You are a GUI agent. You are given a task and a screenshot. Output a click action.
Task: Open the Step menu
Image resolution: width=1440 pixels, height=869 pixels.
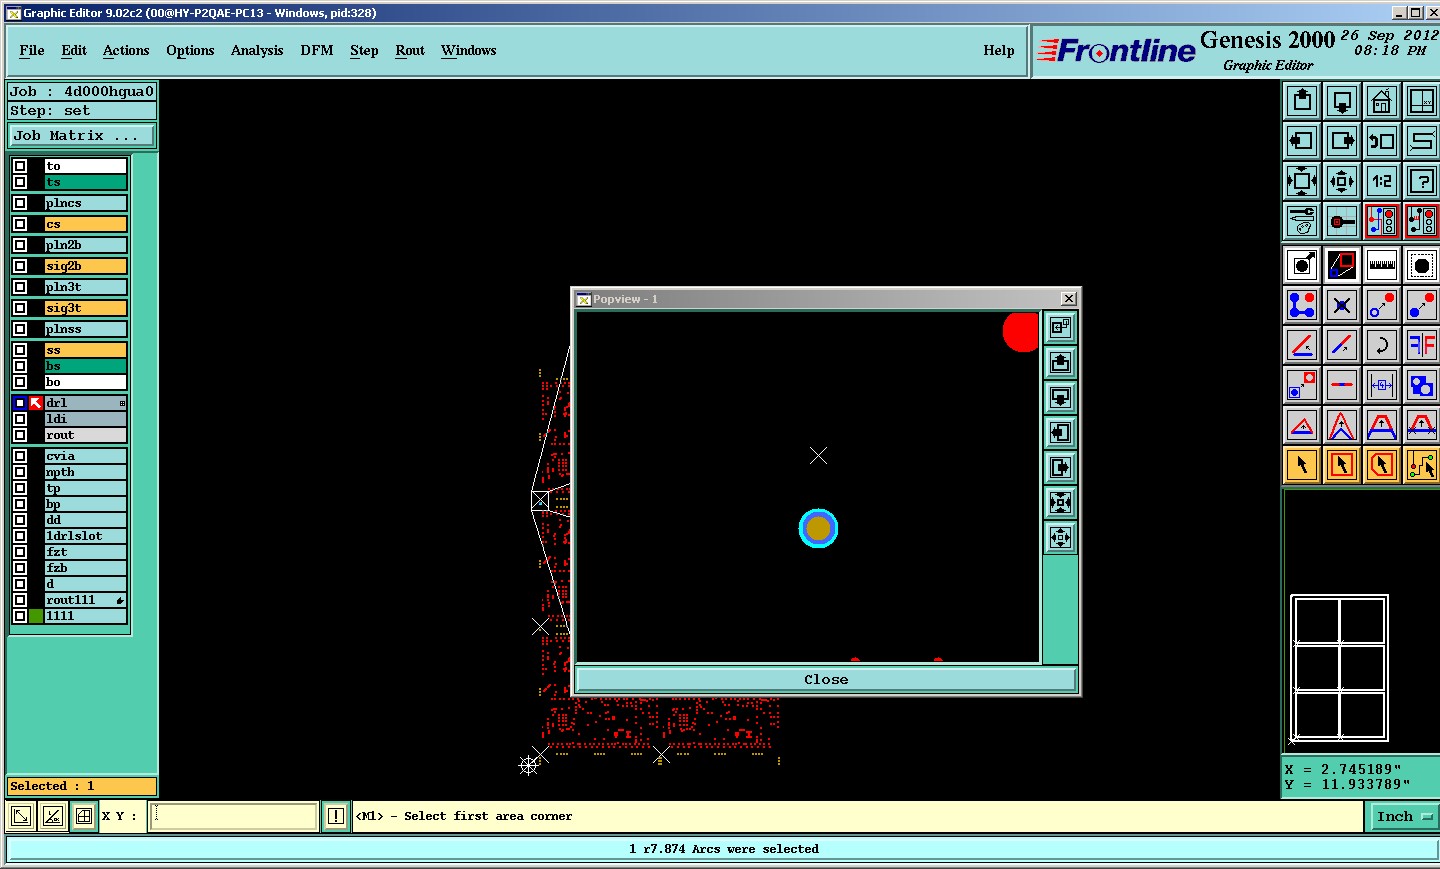364,50
